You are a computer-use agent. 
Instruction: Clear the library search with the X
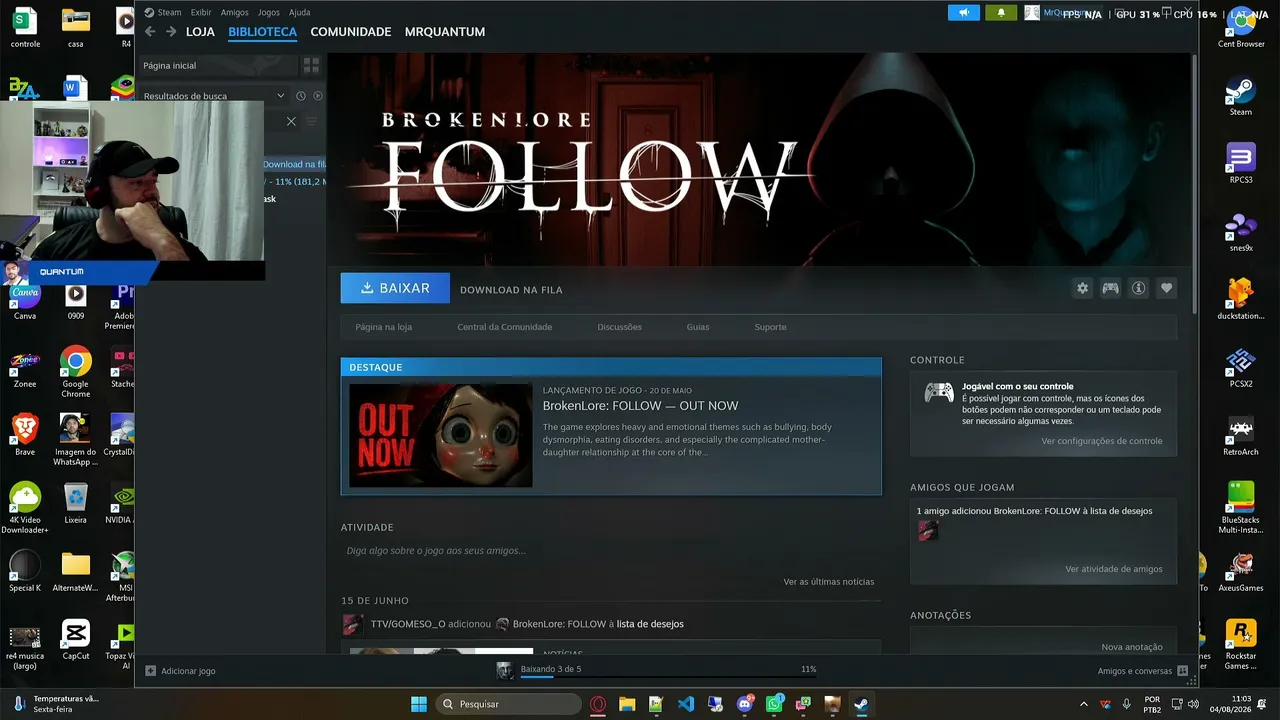(291, 121)
